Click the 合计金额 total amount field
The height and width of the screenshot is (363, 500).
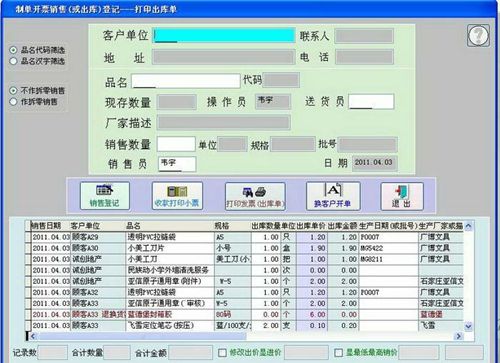point(190,352)
